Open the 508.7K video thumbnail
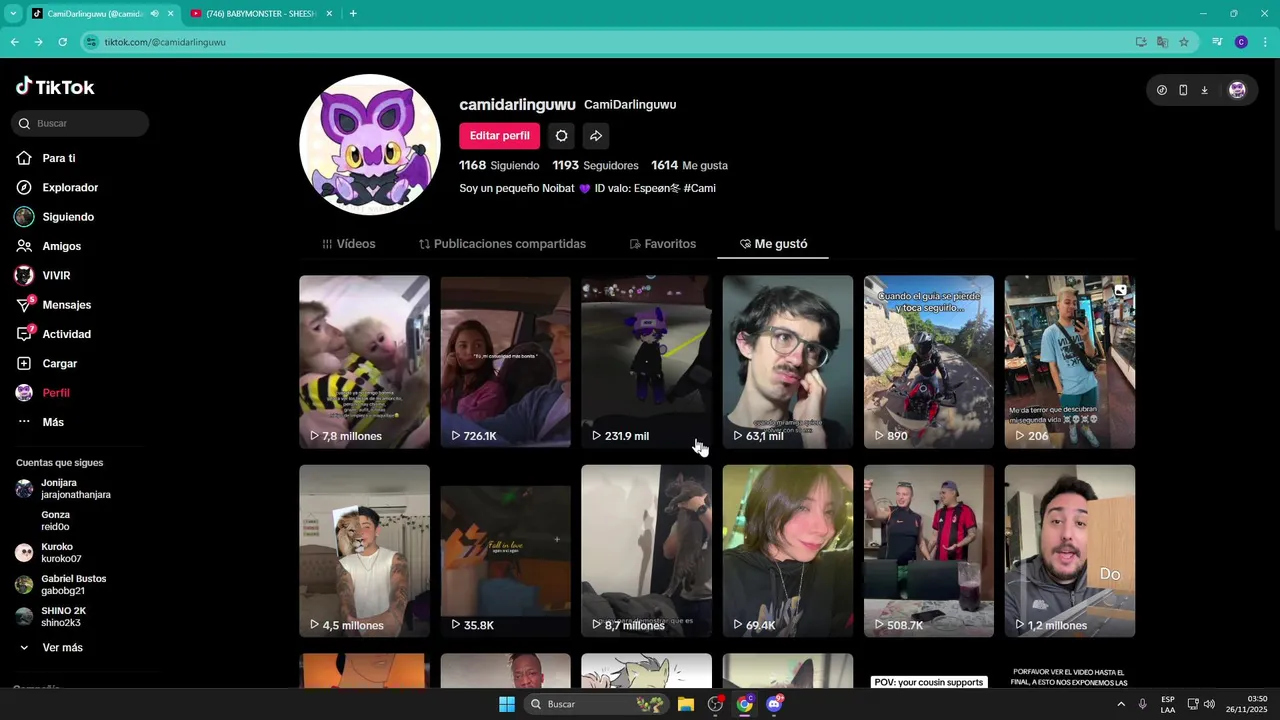1280x720 pixels. 928,551
